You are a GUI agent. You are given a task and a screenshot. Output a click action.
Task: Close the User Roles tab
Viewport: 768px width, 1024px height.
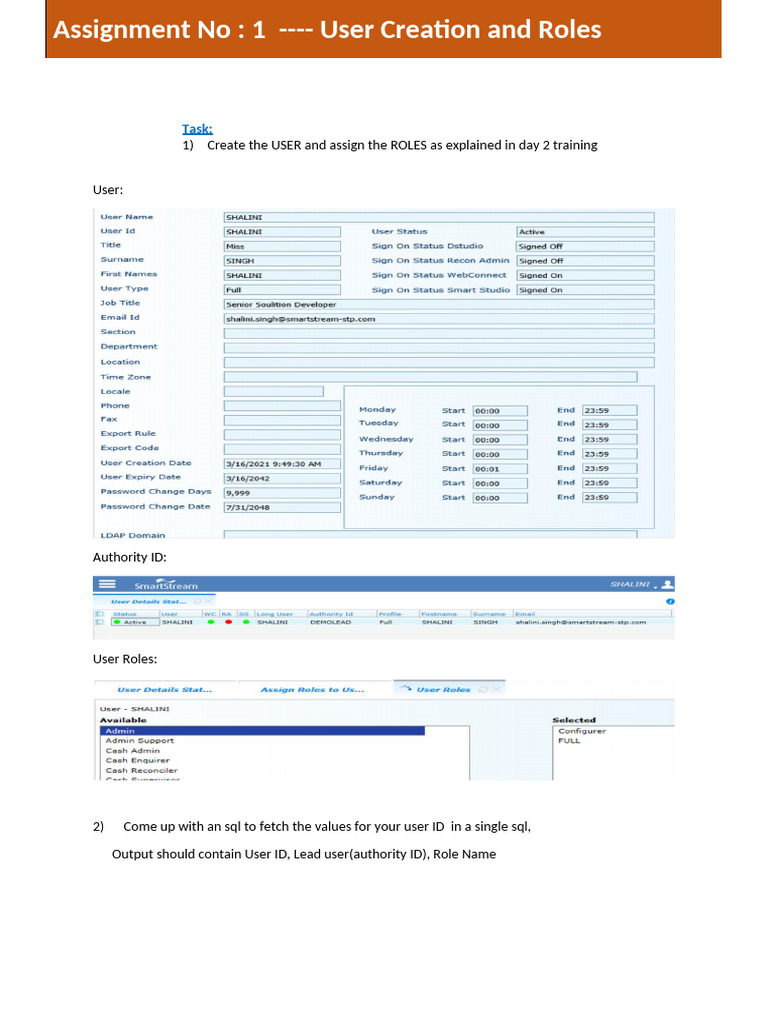tap(496, 690)
